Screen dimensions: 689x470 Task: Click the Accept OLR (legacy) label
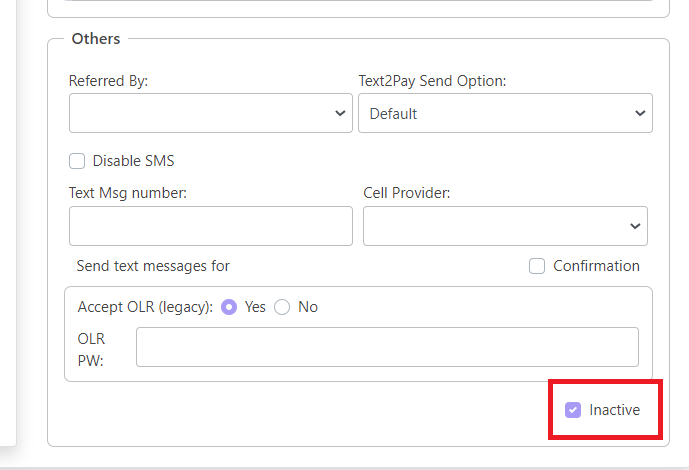(145, 307)
